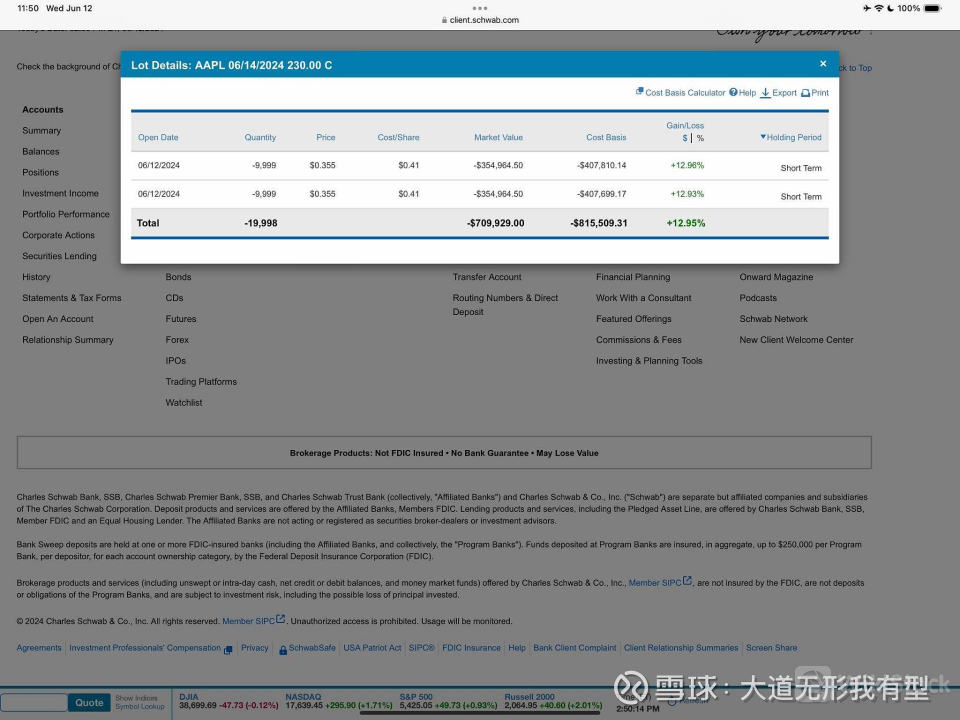This screenshot has height=720, width=960.
Task: Open Positions in Accounts menu
Action: coord(41,173)
